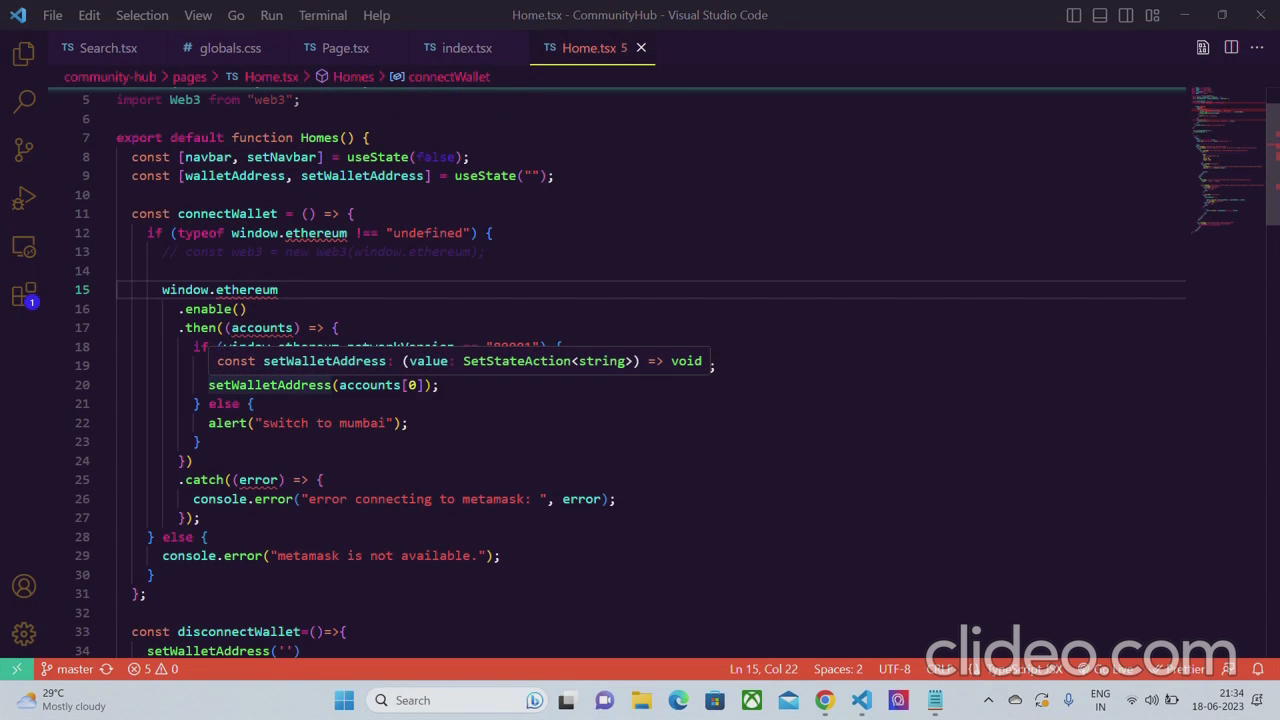Open the Help menu
This screenshot has height=720, width=1280.
377,15
